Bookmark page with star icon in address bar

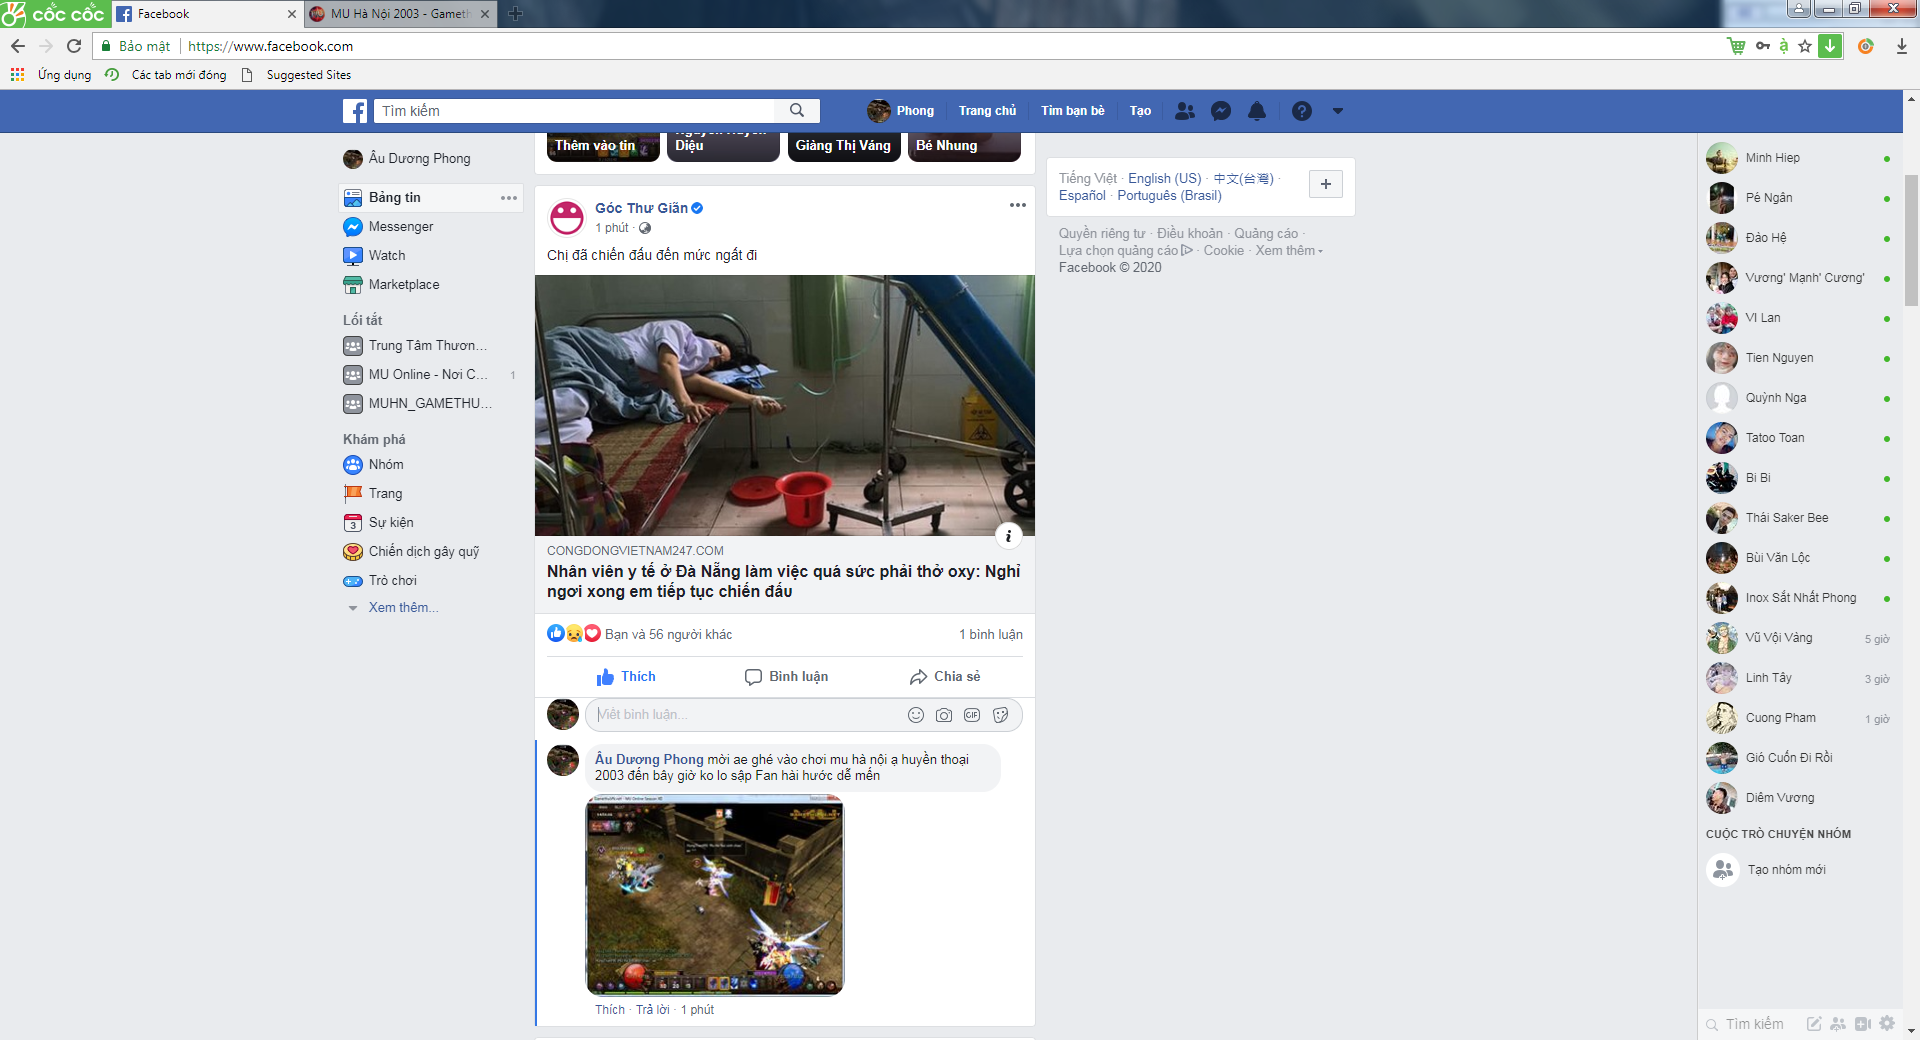1805,46
